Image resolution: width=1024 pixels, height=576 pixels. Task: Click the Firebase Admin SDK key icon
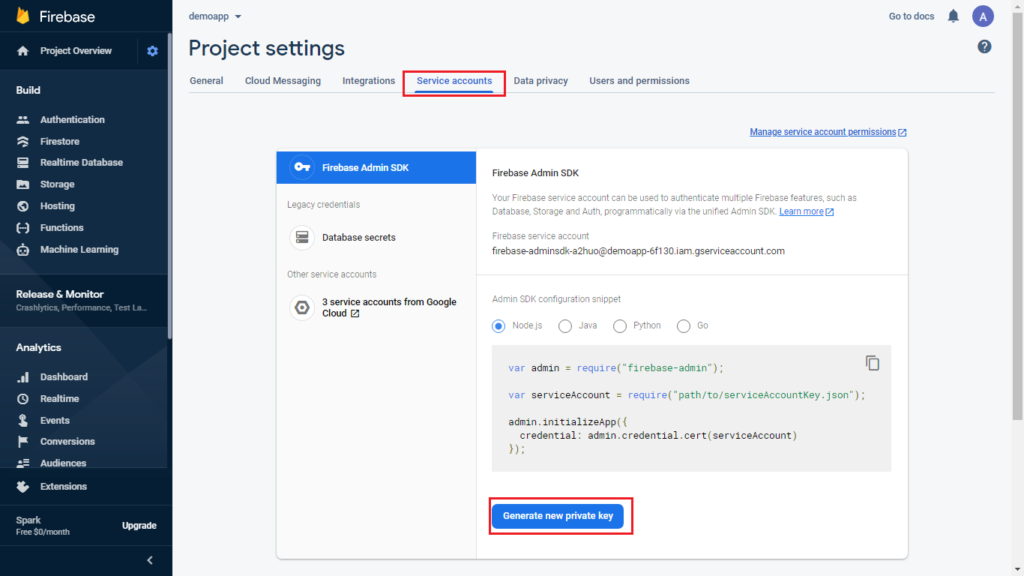tap(302, 167)
